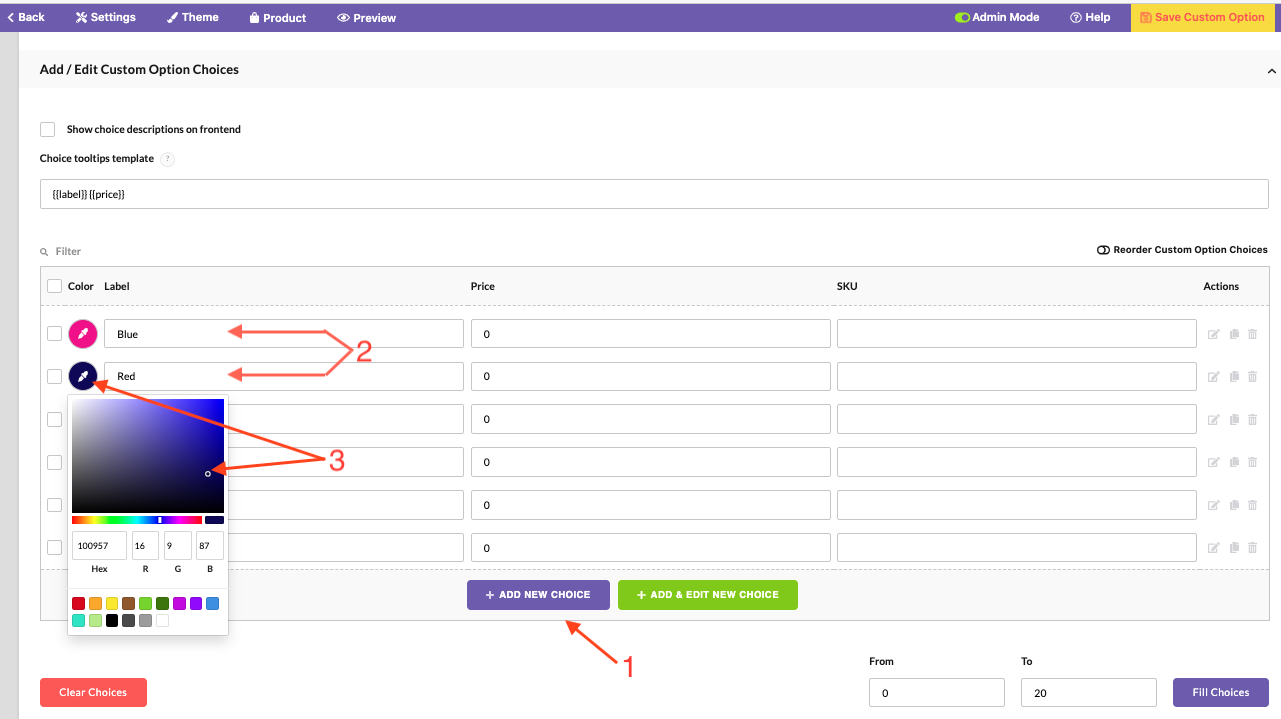
Task: Click Reorder Custom Option Choices
Action: pyautogui.click(x=1182, y=249)
